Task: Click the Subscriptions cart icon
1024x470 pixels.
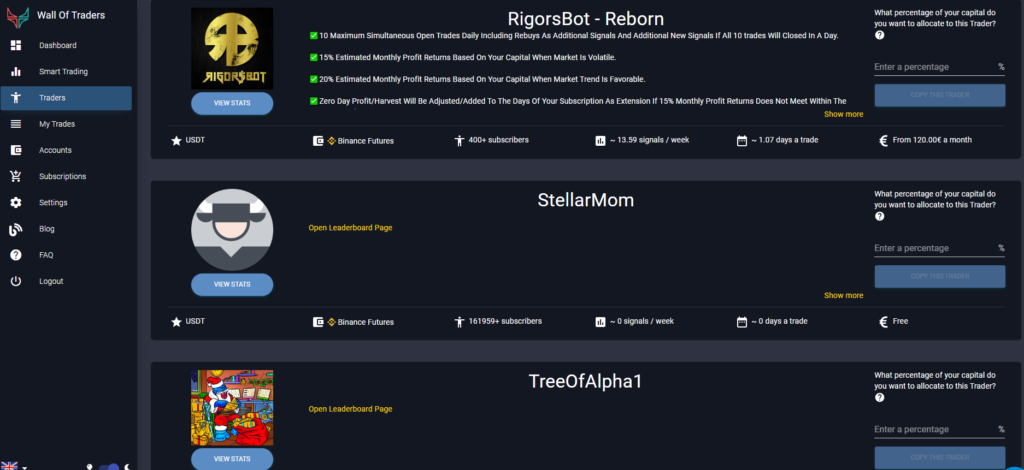Action: 15,176
